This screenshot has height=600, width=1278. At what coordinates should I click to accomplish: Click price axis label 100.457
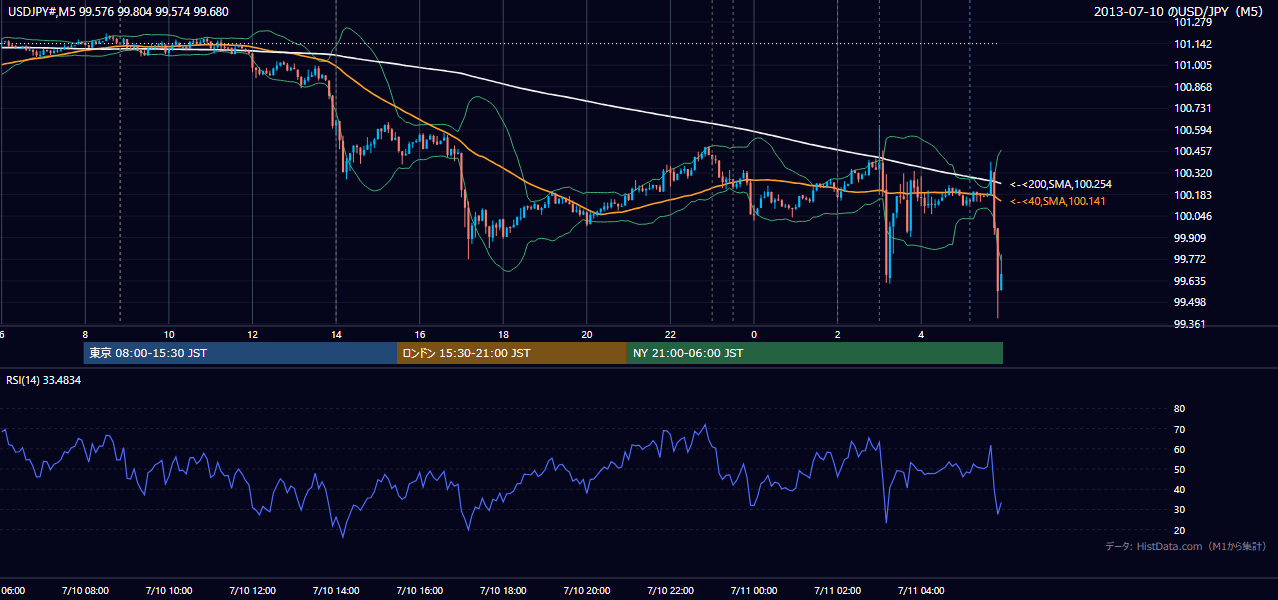point(1194,151)
